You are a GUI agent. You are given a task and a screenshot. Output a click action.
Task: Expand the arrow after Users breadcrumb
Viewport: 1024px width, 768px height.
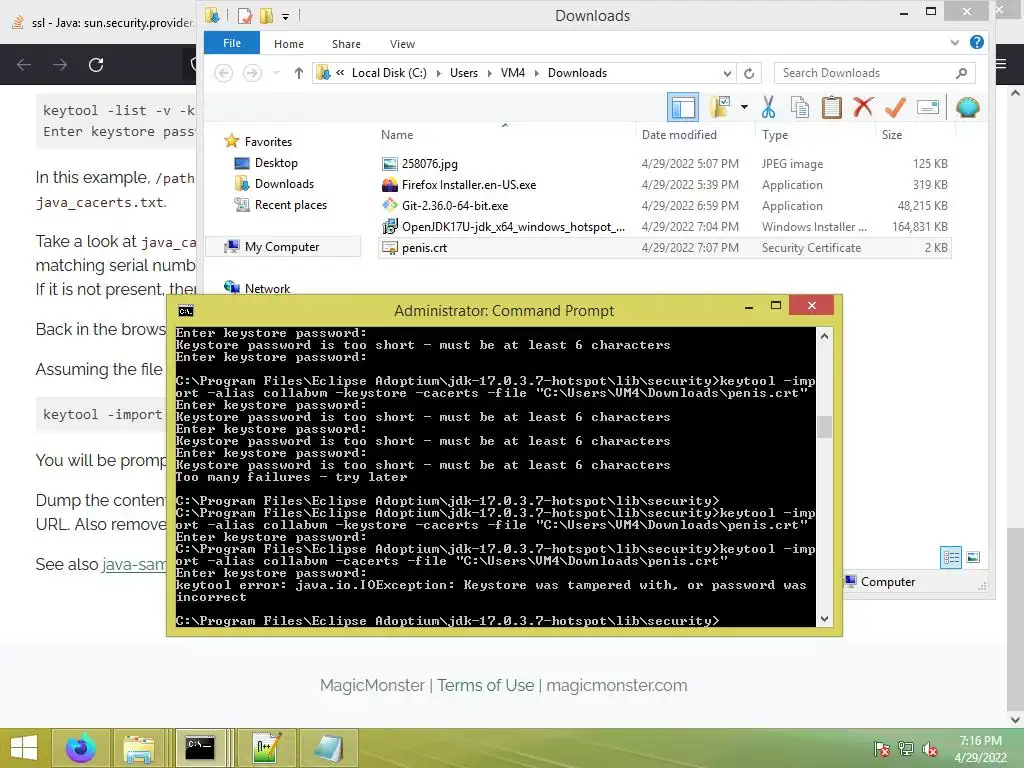point(489,73)
